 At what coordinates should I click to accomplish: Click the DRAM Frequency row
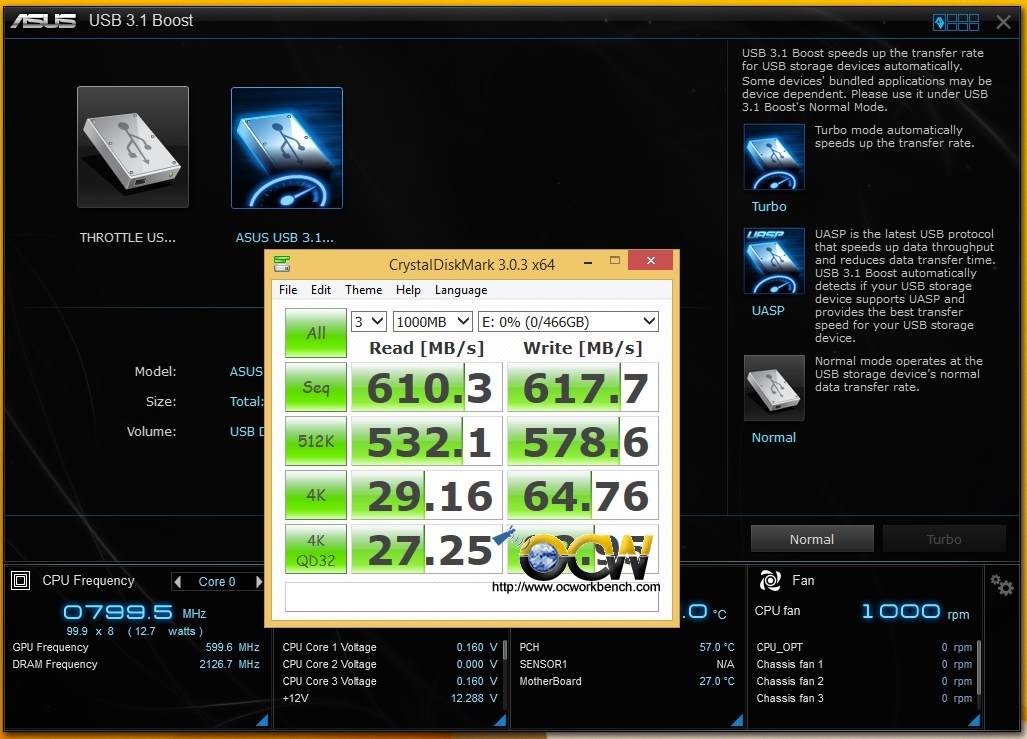coord(136,664)
